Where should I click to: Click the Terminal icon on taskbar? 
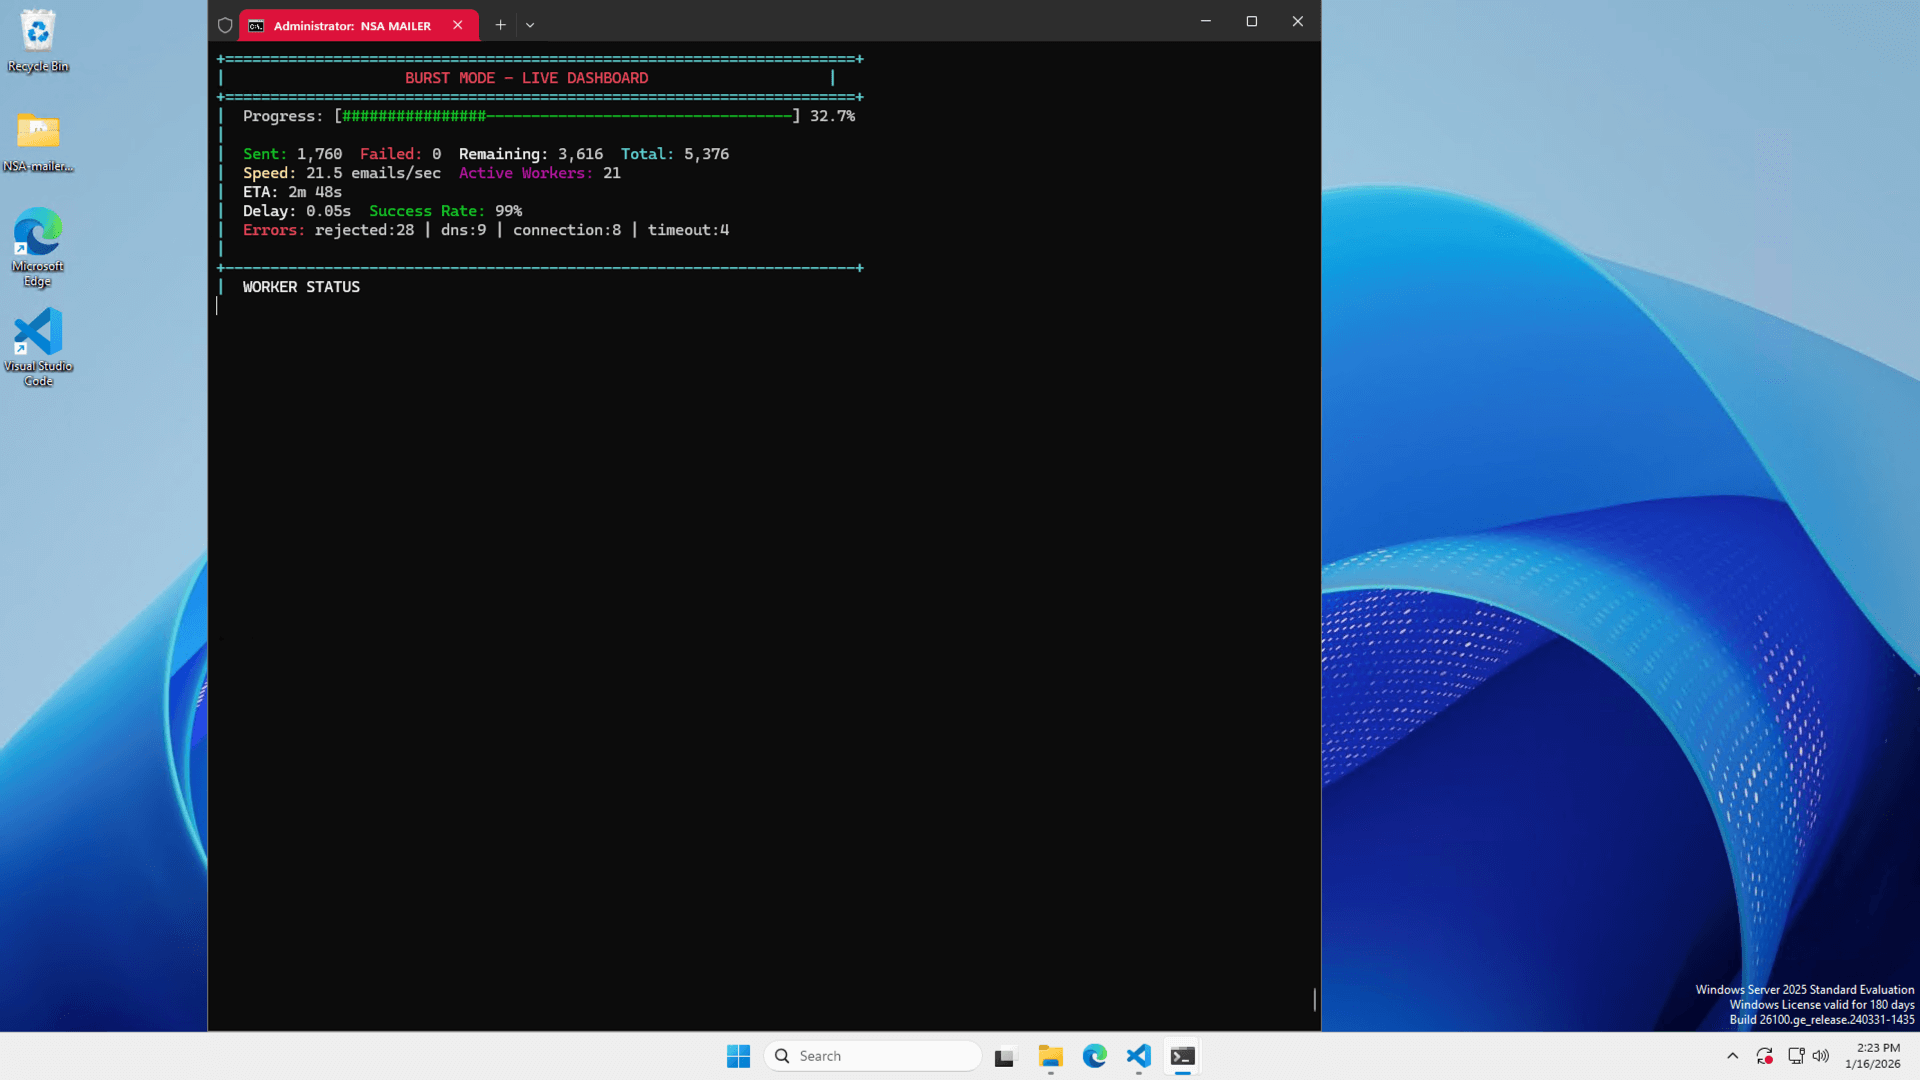(x=1183, y=1056)
